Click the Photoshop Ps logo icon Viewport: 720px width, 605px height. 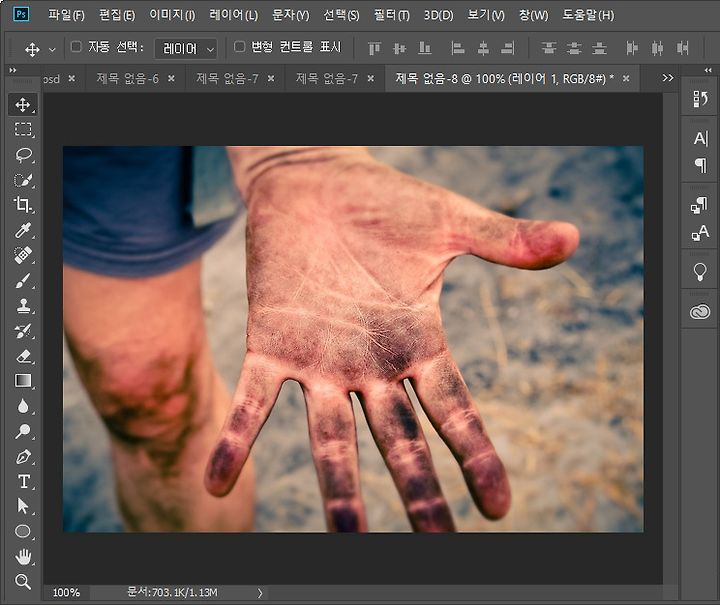21,14
